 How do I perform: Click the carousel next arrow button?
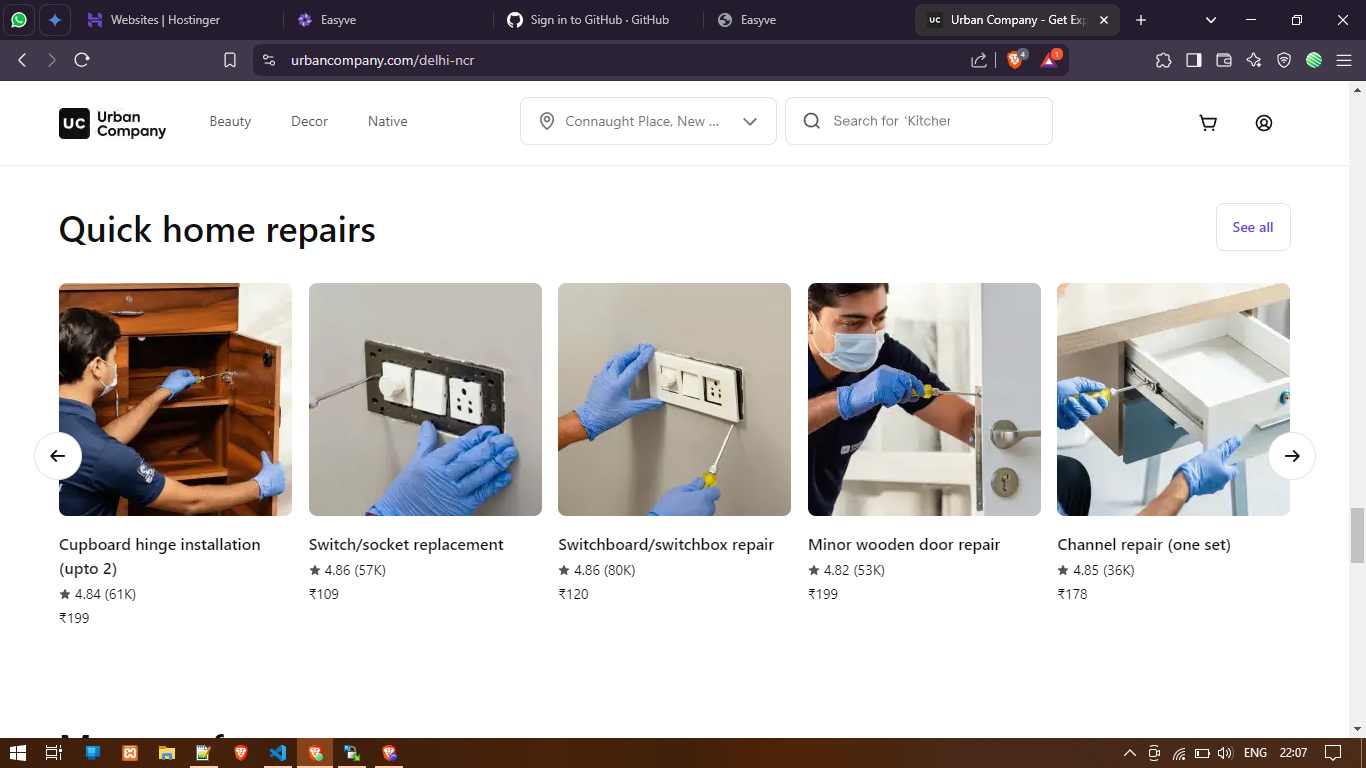(1292, 456)
